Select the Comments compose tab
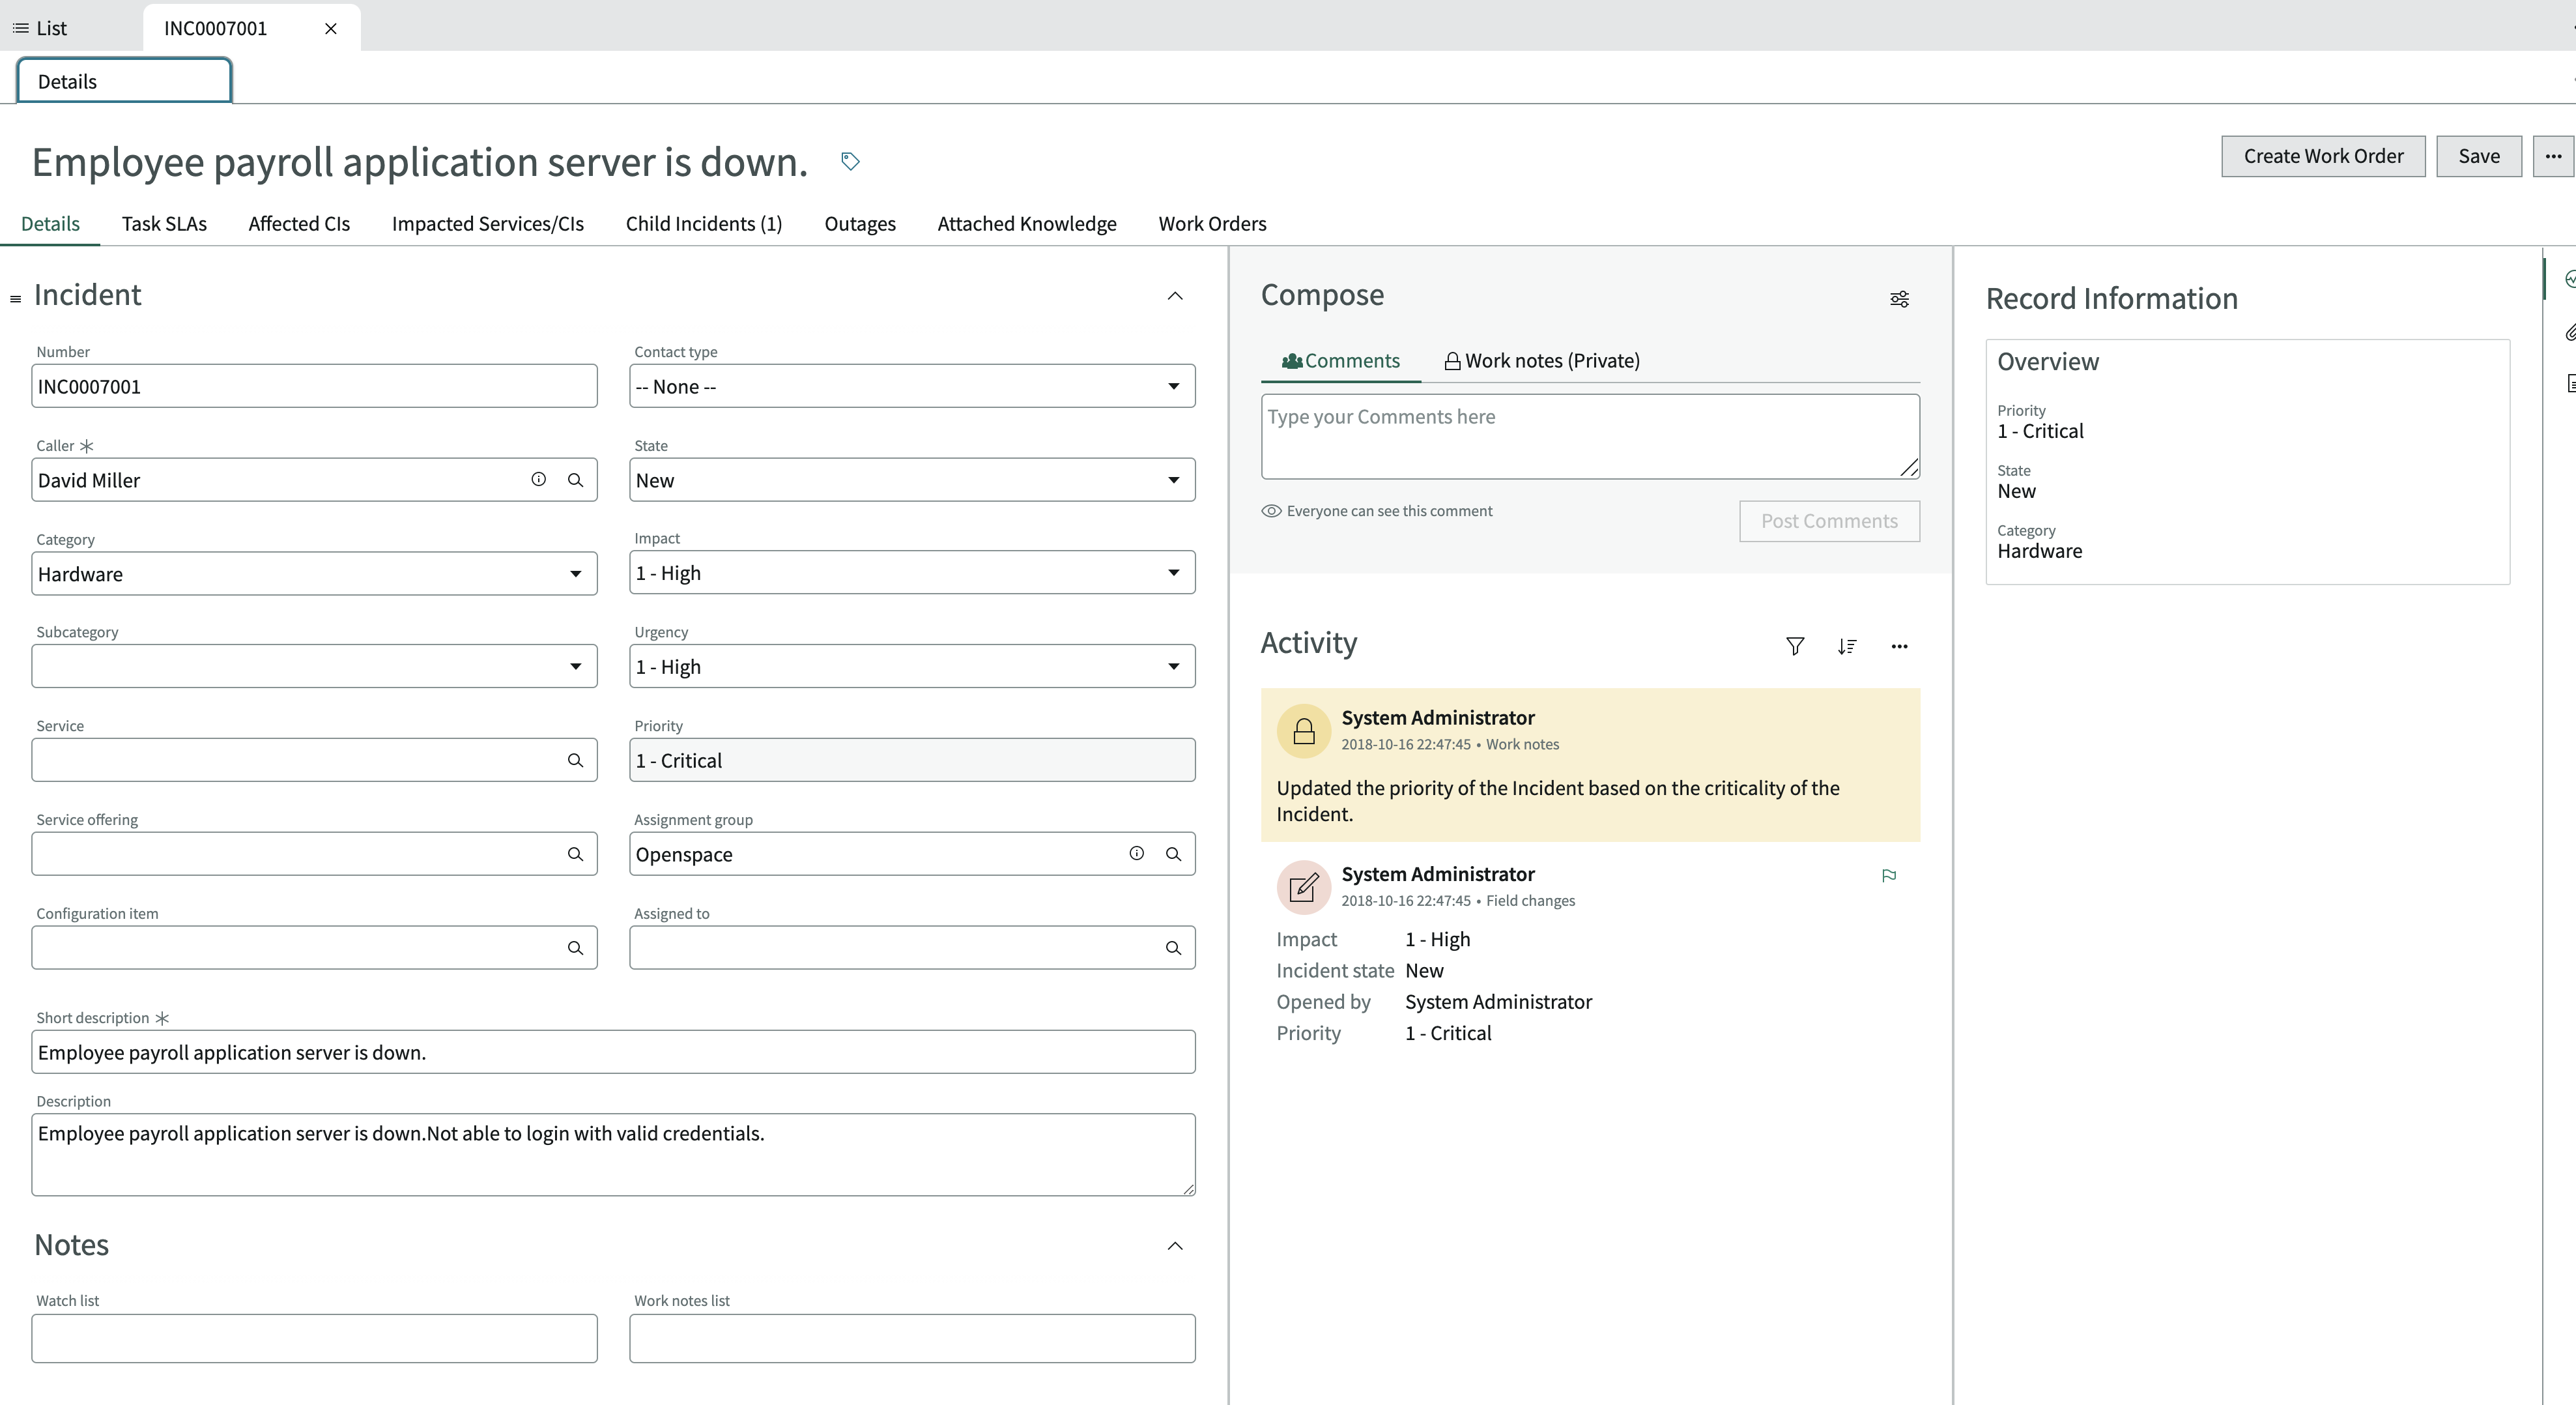This screenshot has height=1405, width=2576. (1341, 361)
